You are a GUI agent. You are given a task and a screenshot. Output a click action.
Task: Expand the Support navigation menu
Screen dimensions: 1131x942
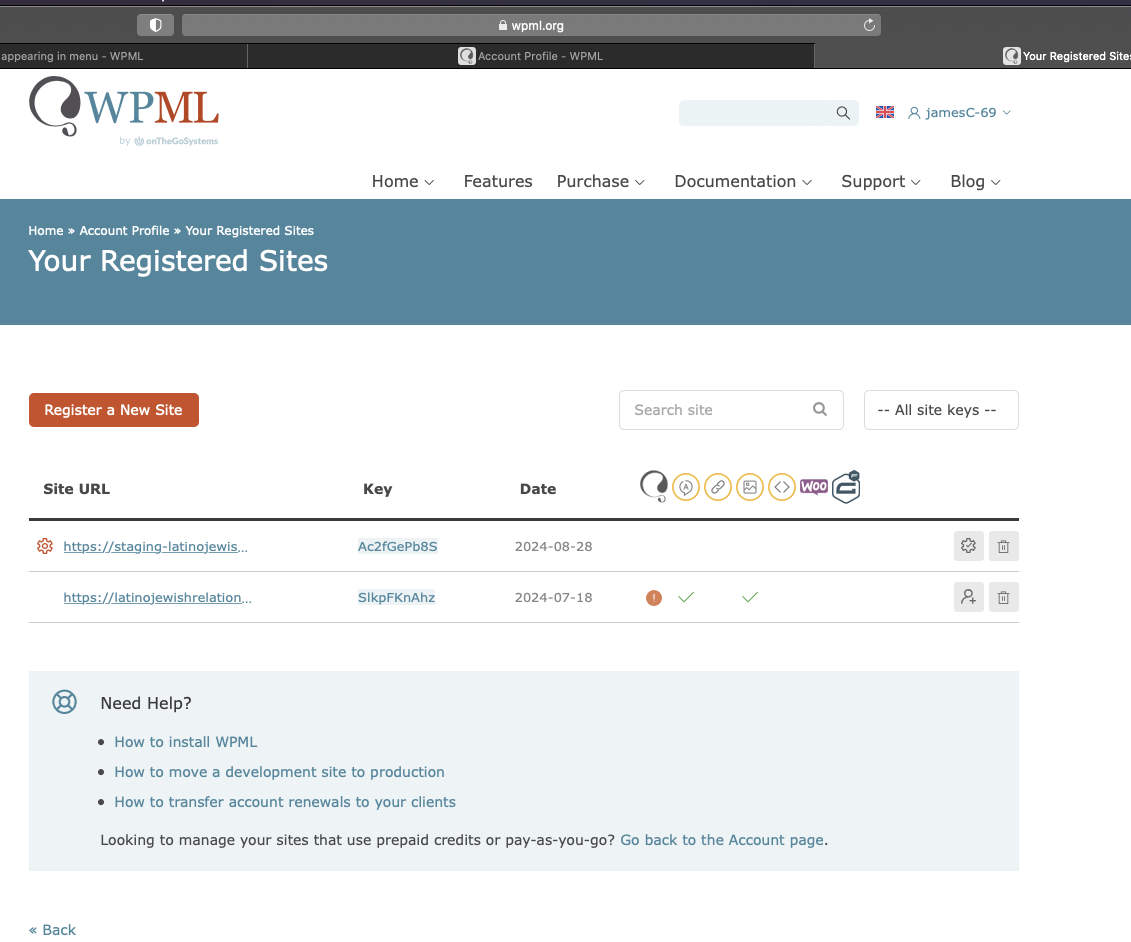tap(881, 181)
